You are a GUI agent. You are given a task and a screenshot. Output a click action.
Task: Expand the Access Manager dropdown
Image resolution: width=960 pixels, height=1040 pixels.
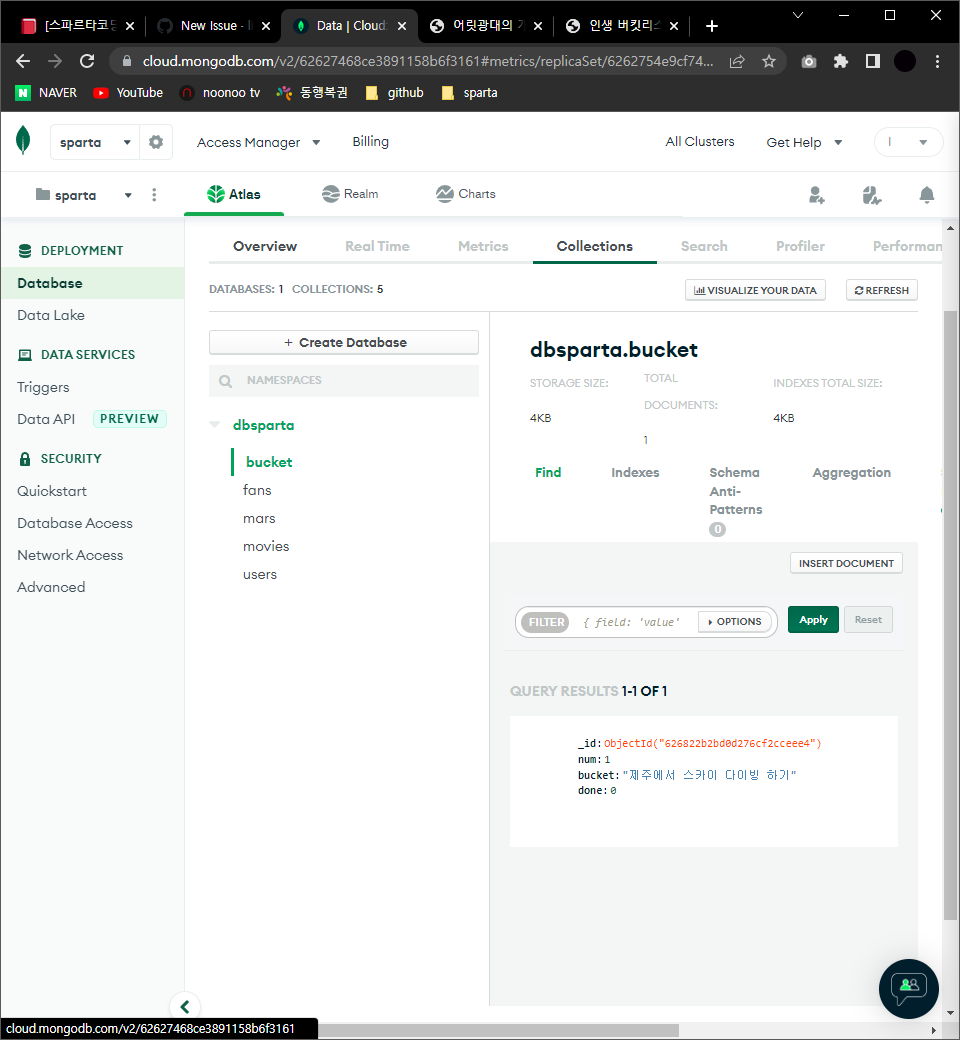(x=259, y=143)
